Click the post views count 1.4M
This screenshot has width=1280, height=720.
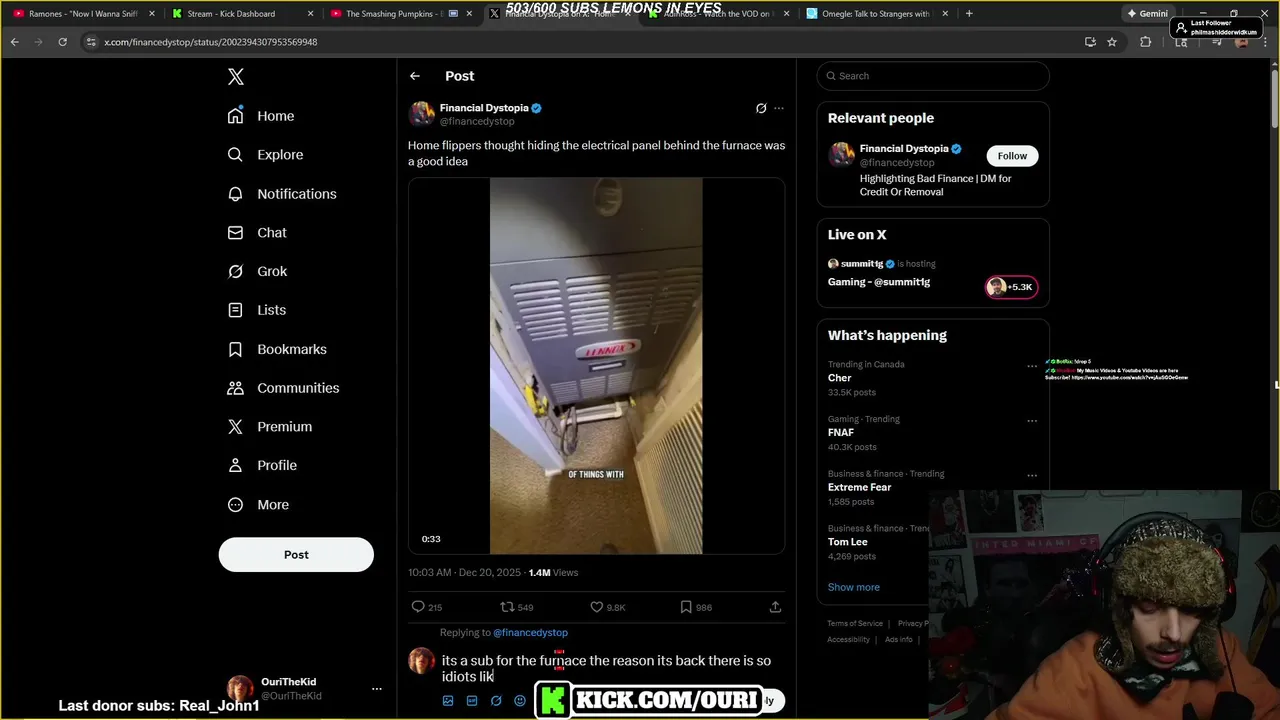pyautogui.click(x=553, y=573)
